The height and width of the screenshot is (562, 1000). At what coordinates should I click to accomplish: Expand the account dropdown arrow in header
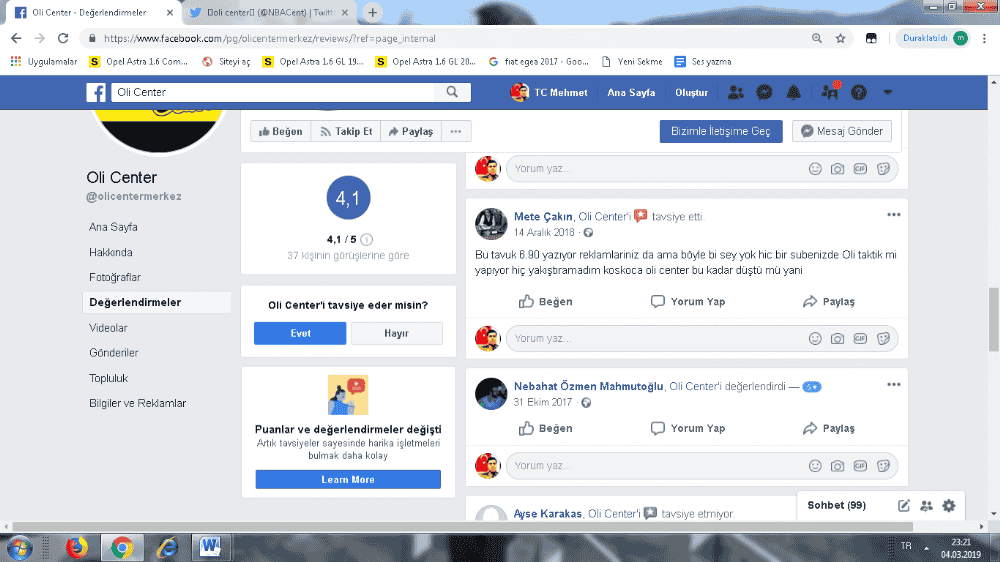887,92
